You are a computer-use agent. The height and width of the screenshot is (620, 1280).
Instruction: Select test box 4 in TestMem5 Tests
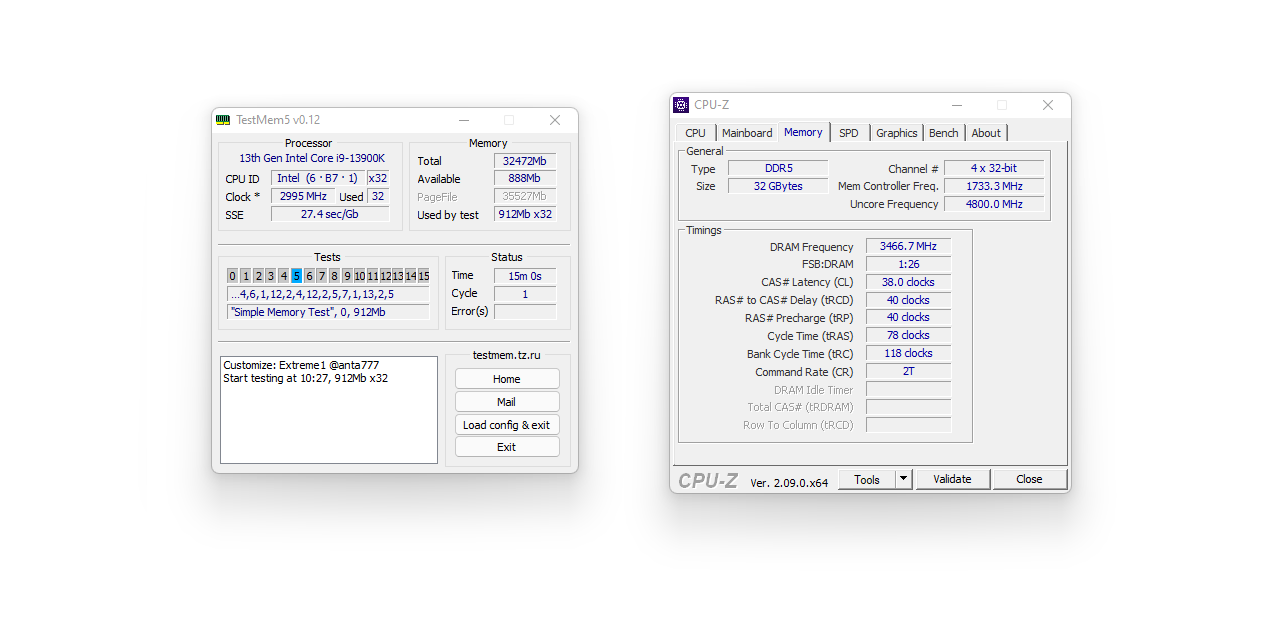[284, 276]
